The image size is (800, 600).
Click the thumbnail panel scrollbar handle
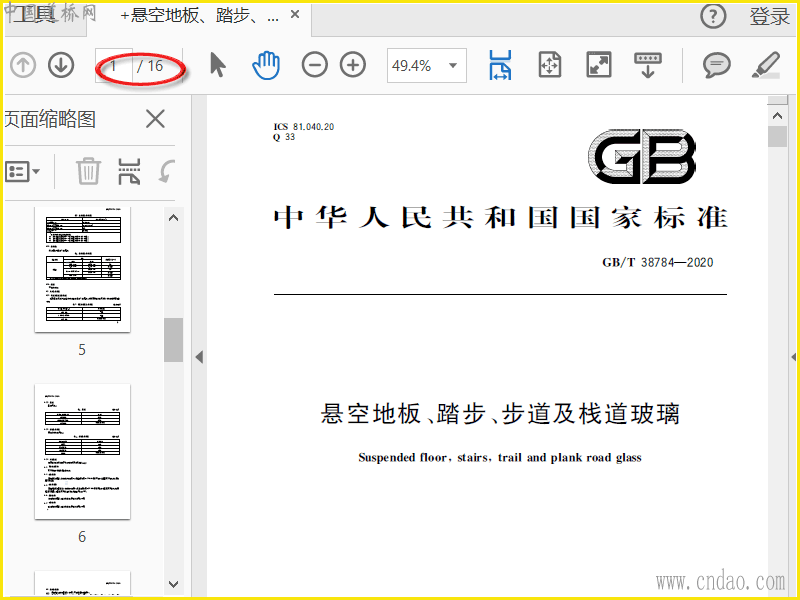tap(173, 340)
